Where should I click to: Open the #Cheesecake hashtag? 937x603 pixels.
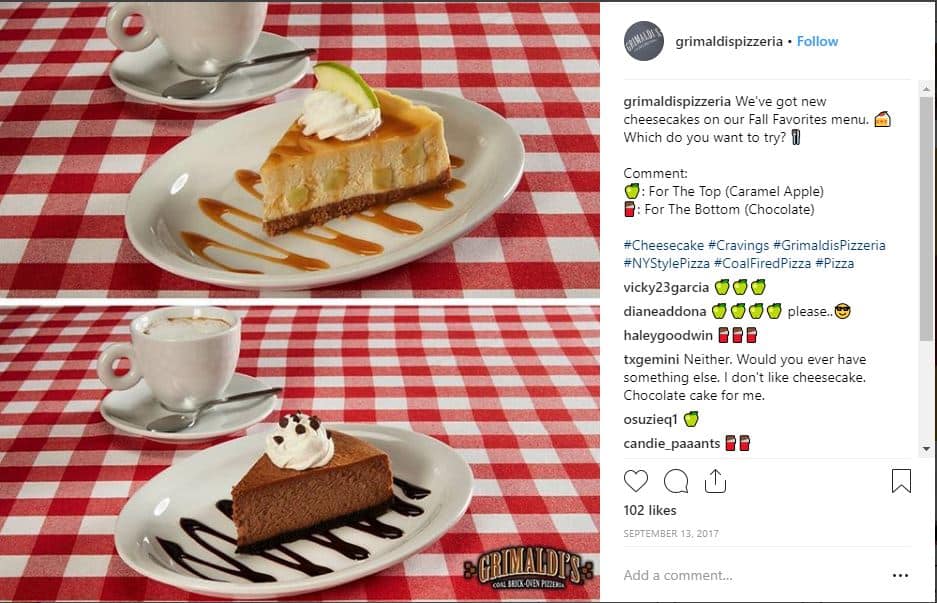coord(663,245)
